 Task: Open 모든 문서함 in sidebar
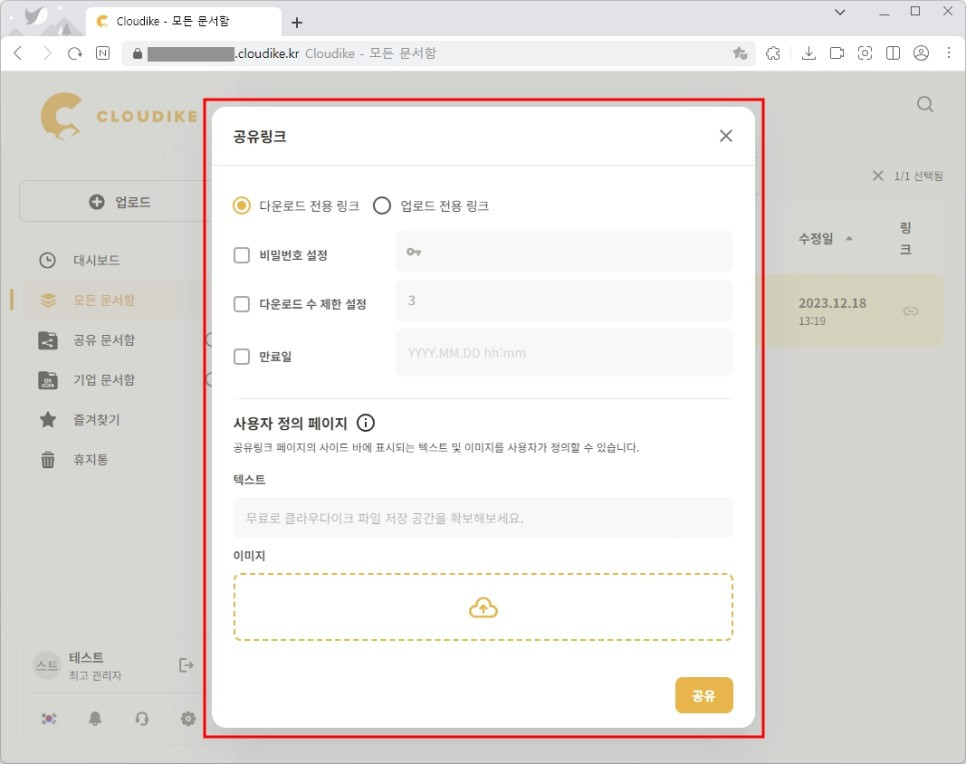104,300
